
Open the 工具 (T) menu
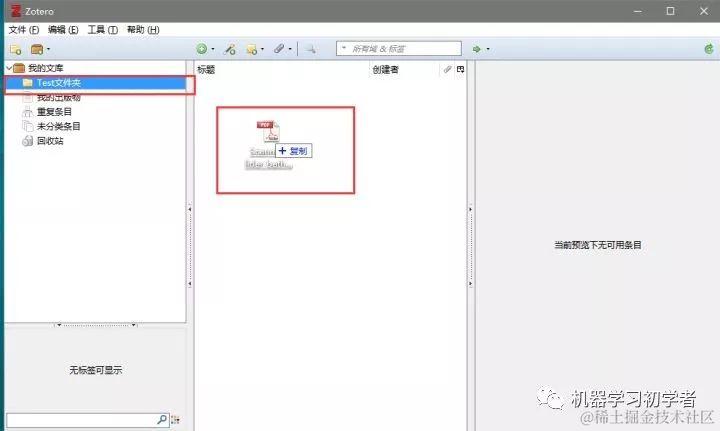point(103,30)
